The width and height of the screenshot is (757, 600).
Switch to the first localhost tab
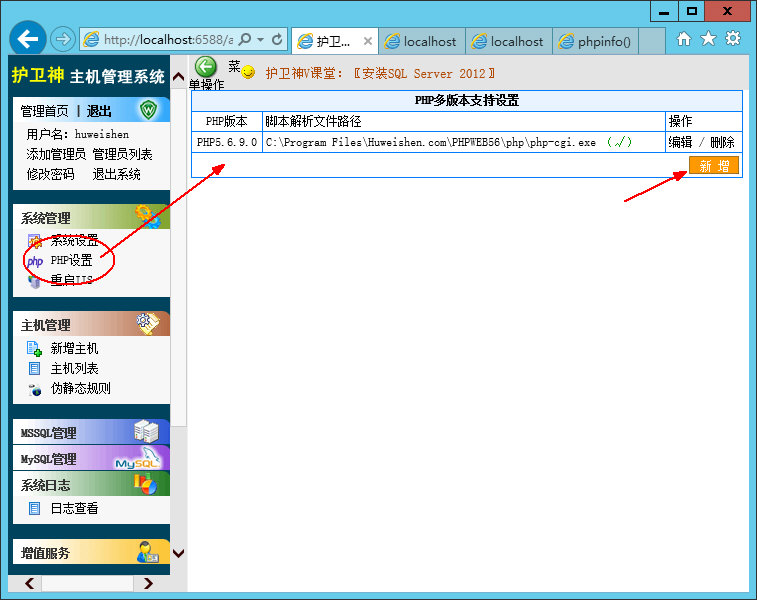click(422, 42)
